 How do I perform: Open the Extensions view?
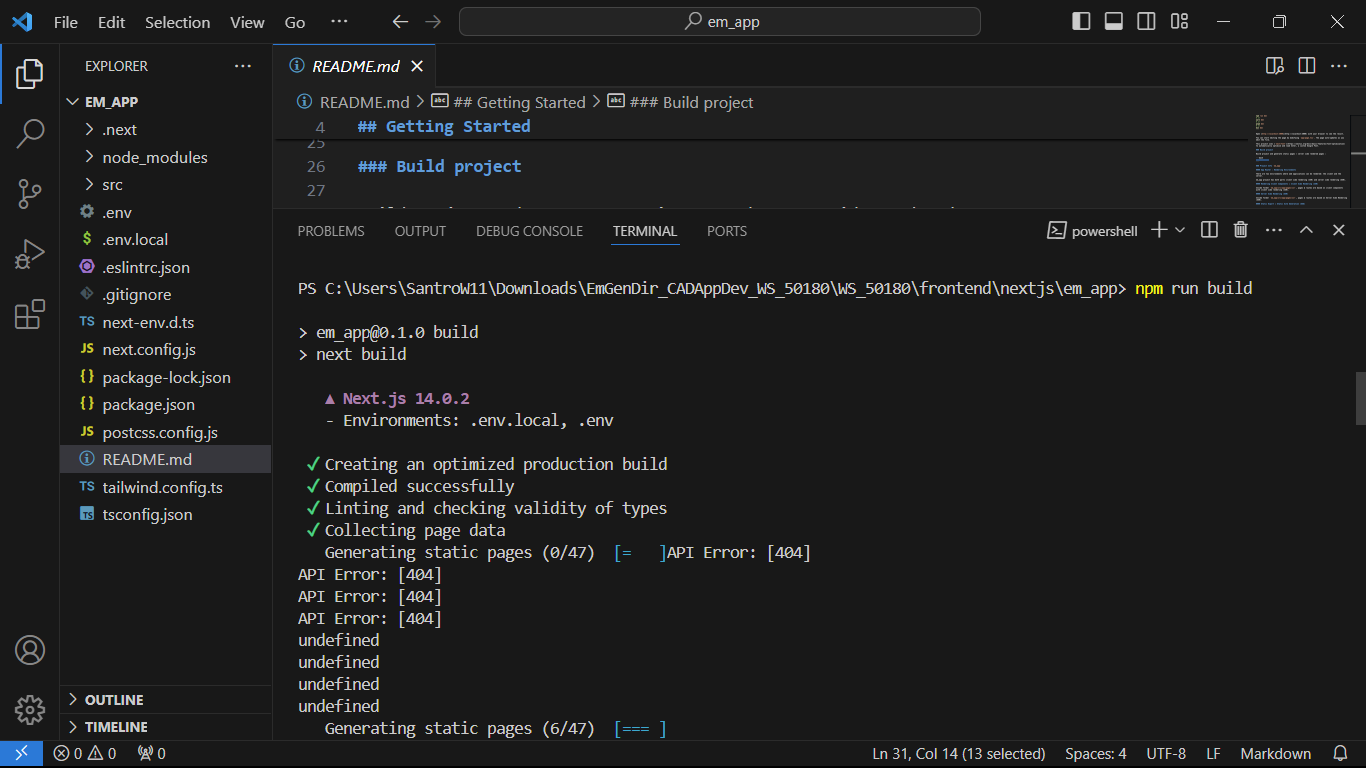pyautogui.click(x=30, y=314)
